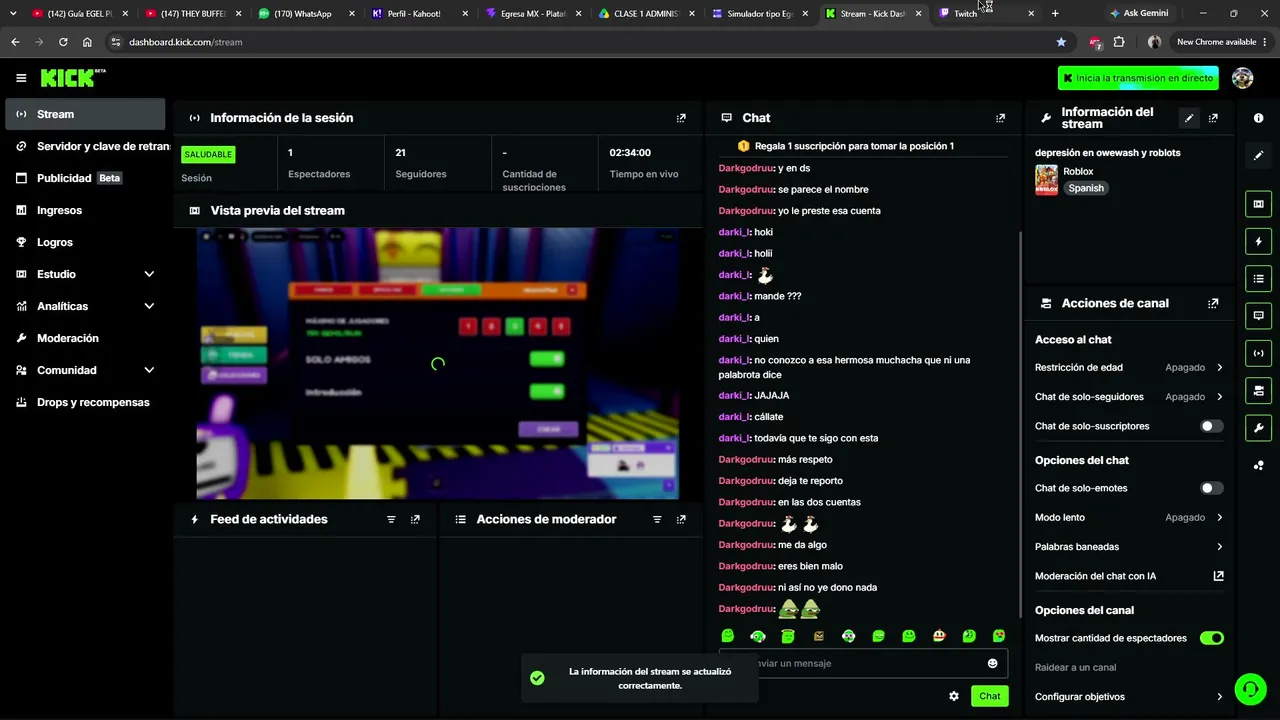Open the emoji picker in the message box
1280x720 pixels.
click(x=992, y=663)
